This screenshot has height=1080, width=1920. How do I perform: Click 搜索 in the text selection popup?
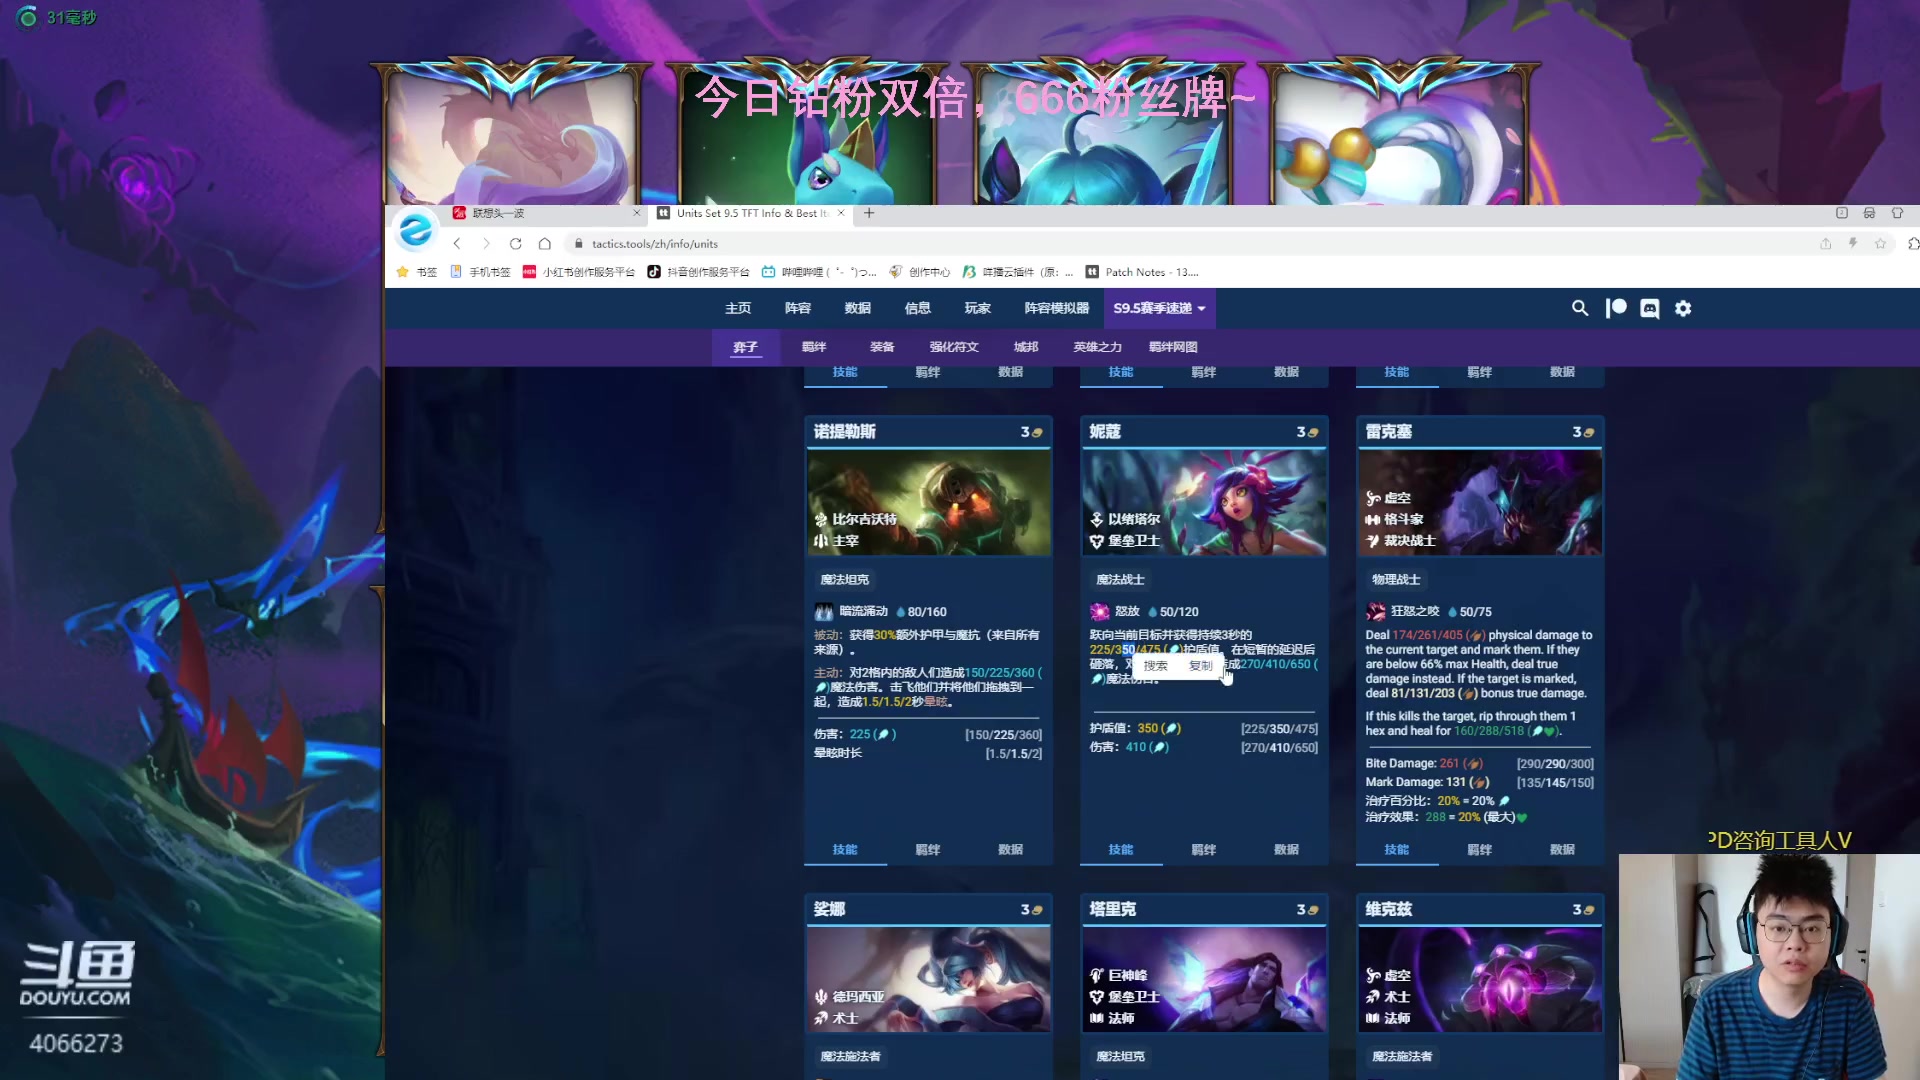tap(1156, 666)
